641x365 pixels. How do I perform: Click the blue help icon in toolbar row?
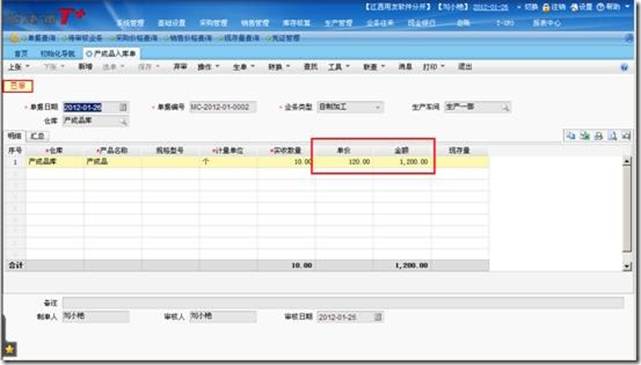point(624,67)
